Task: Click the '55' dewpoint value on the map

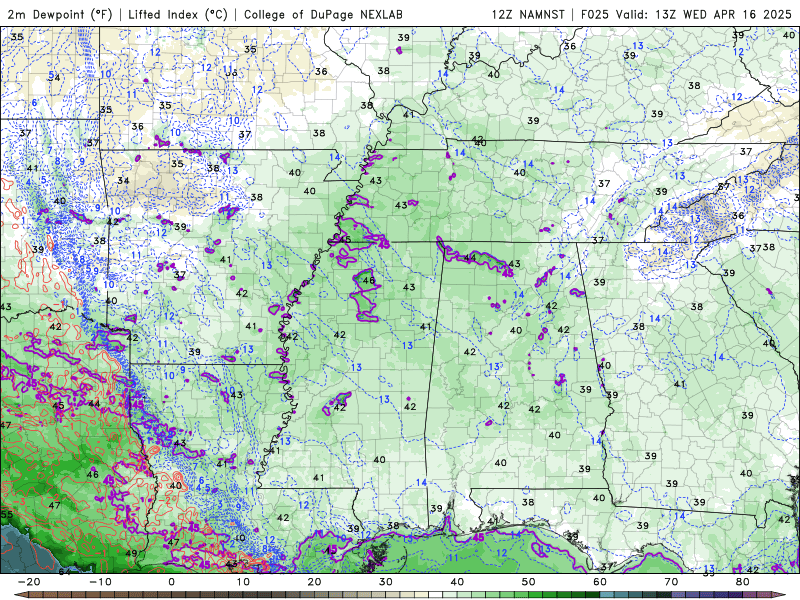Action: point(7,514)
